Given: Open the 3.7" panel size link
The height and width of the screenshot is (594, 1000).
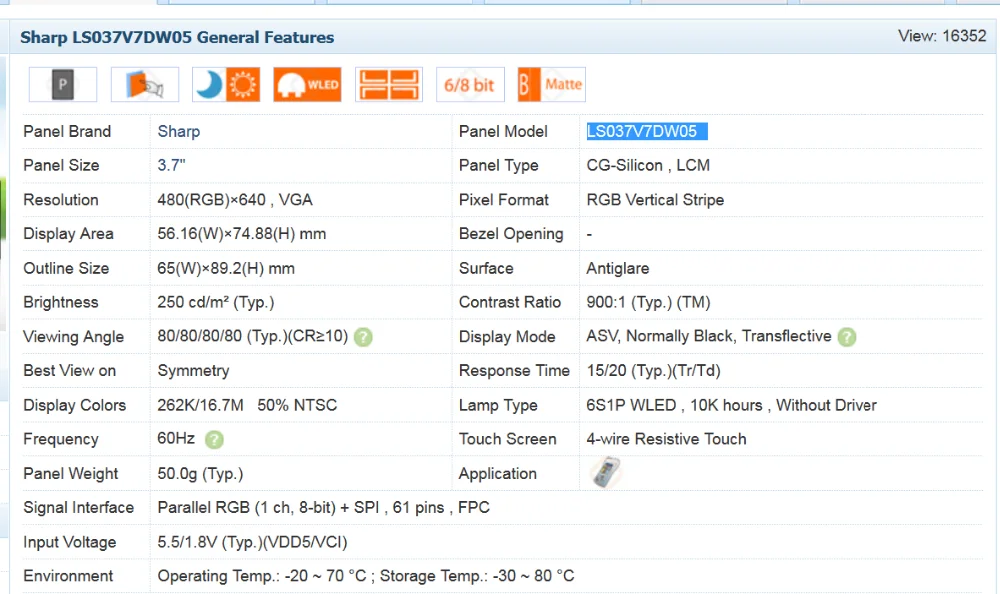Looking at the screenshot, I should 171,165.
